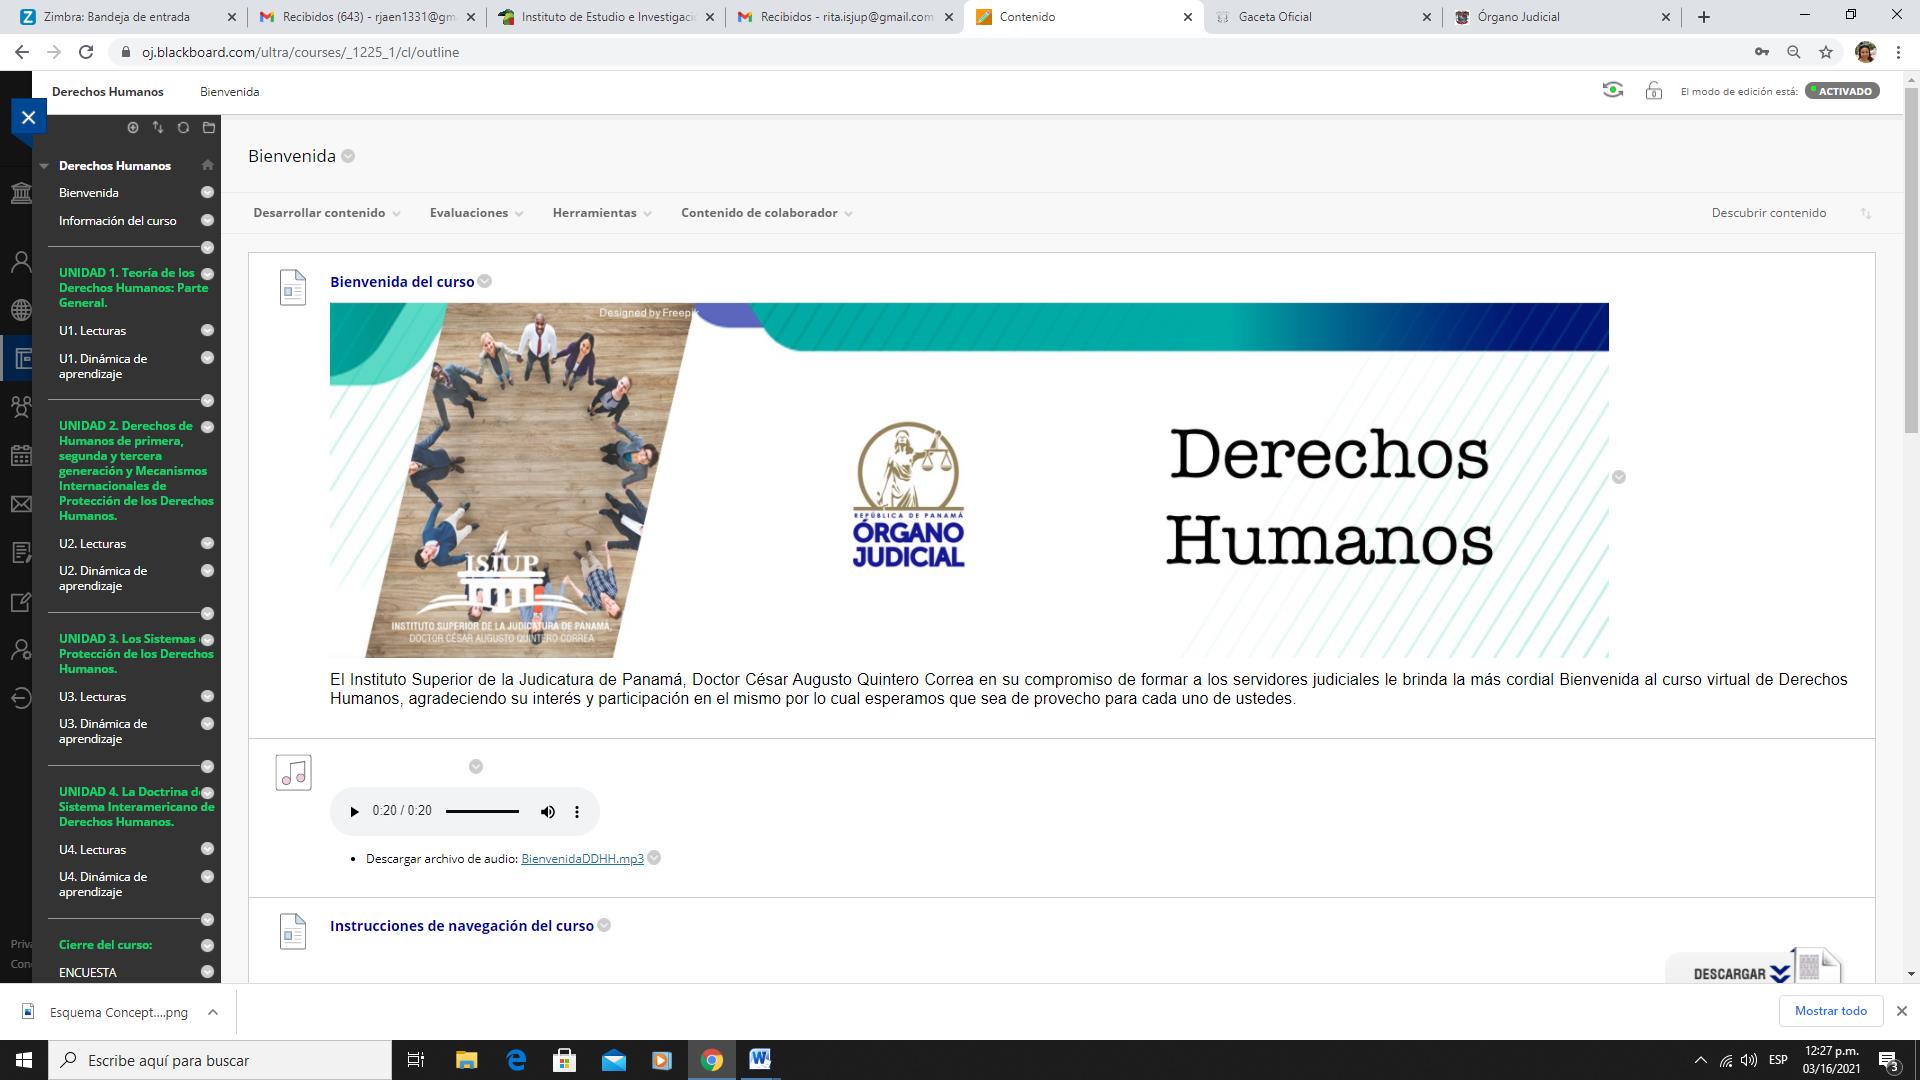Click Descubrir contenido
1920x1080 pixels.
pyautogui.click(x=1768, y=213)
